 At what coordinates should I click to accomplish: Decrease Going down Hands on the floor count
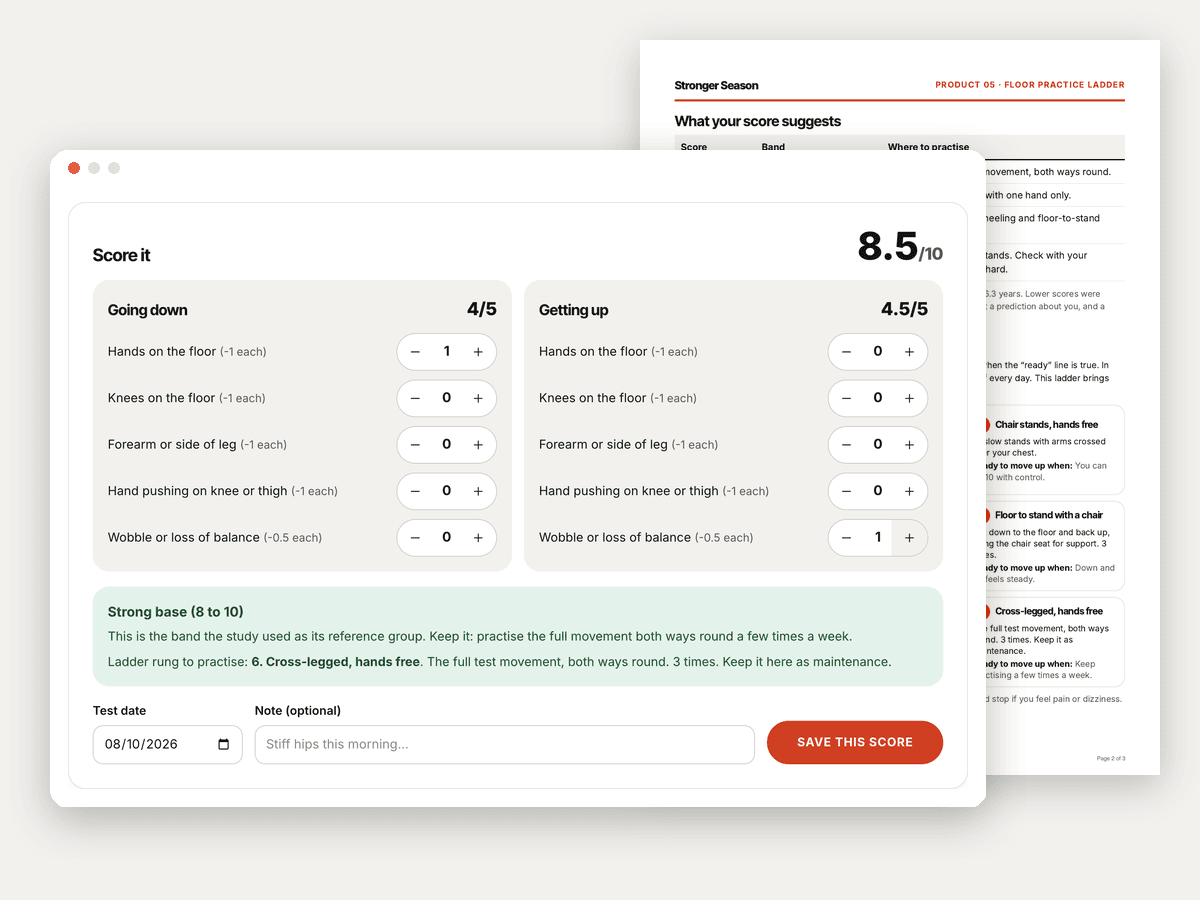(x=415, y=352)
